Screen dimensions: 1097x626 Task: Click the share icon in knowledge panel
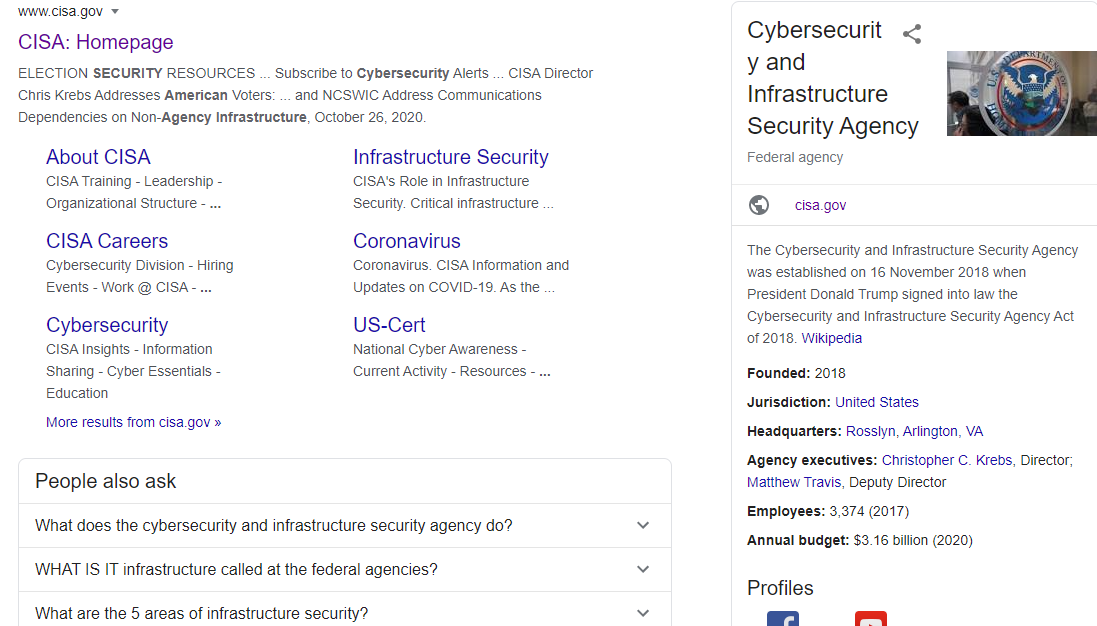(x=911, y=34)
